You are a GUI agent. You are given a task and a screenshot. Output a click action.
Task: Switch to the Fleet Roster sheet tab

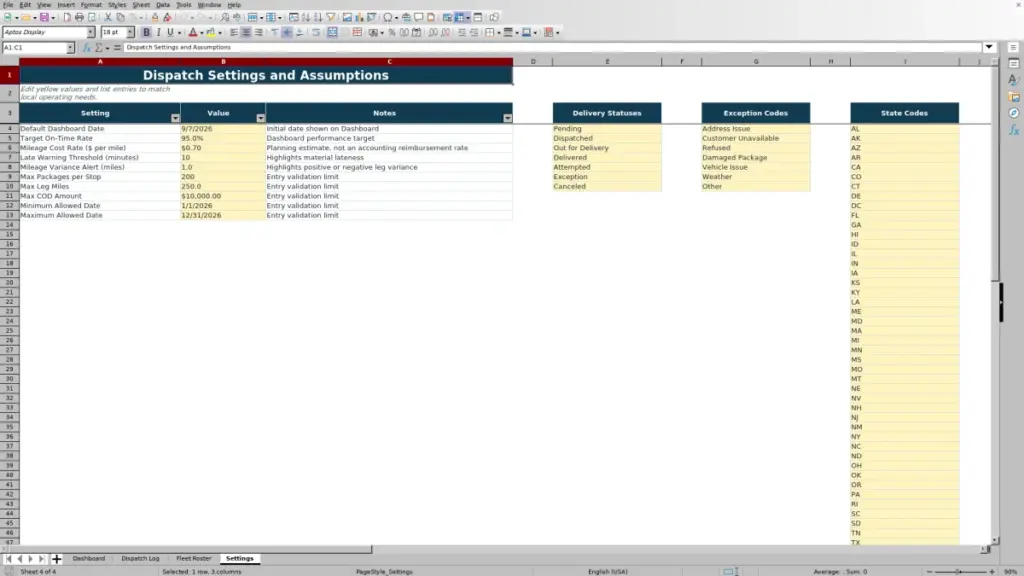(x=193, y=558)
